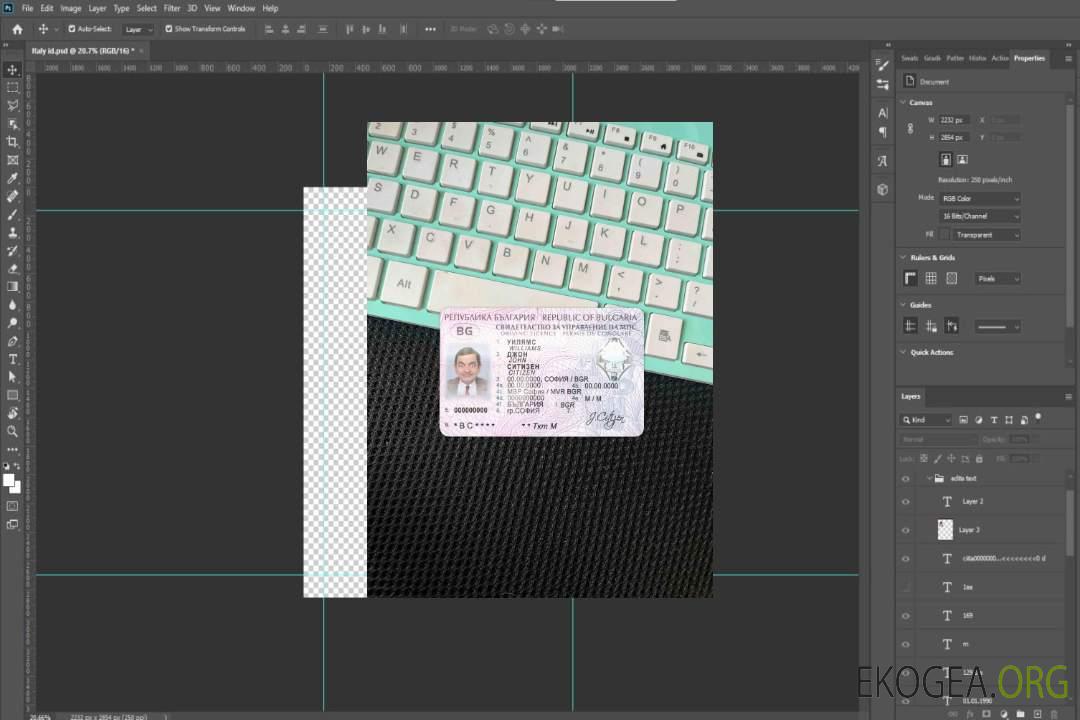Collapse the Quick Actions section

coord(903,352)
